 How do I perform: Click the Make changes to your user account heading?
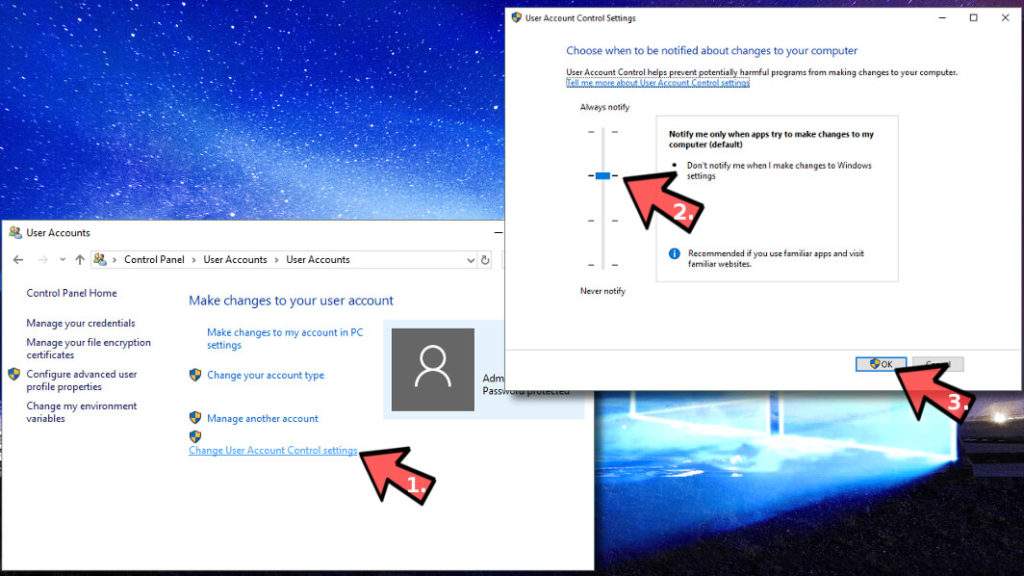tap(291, 300)
